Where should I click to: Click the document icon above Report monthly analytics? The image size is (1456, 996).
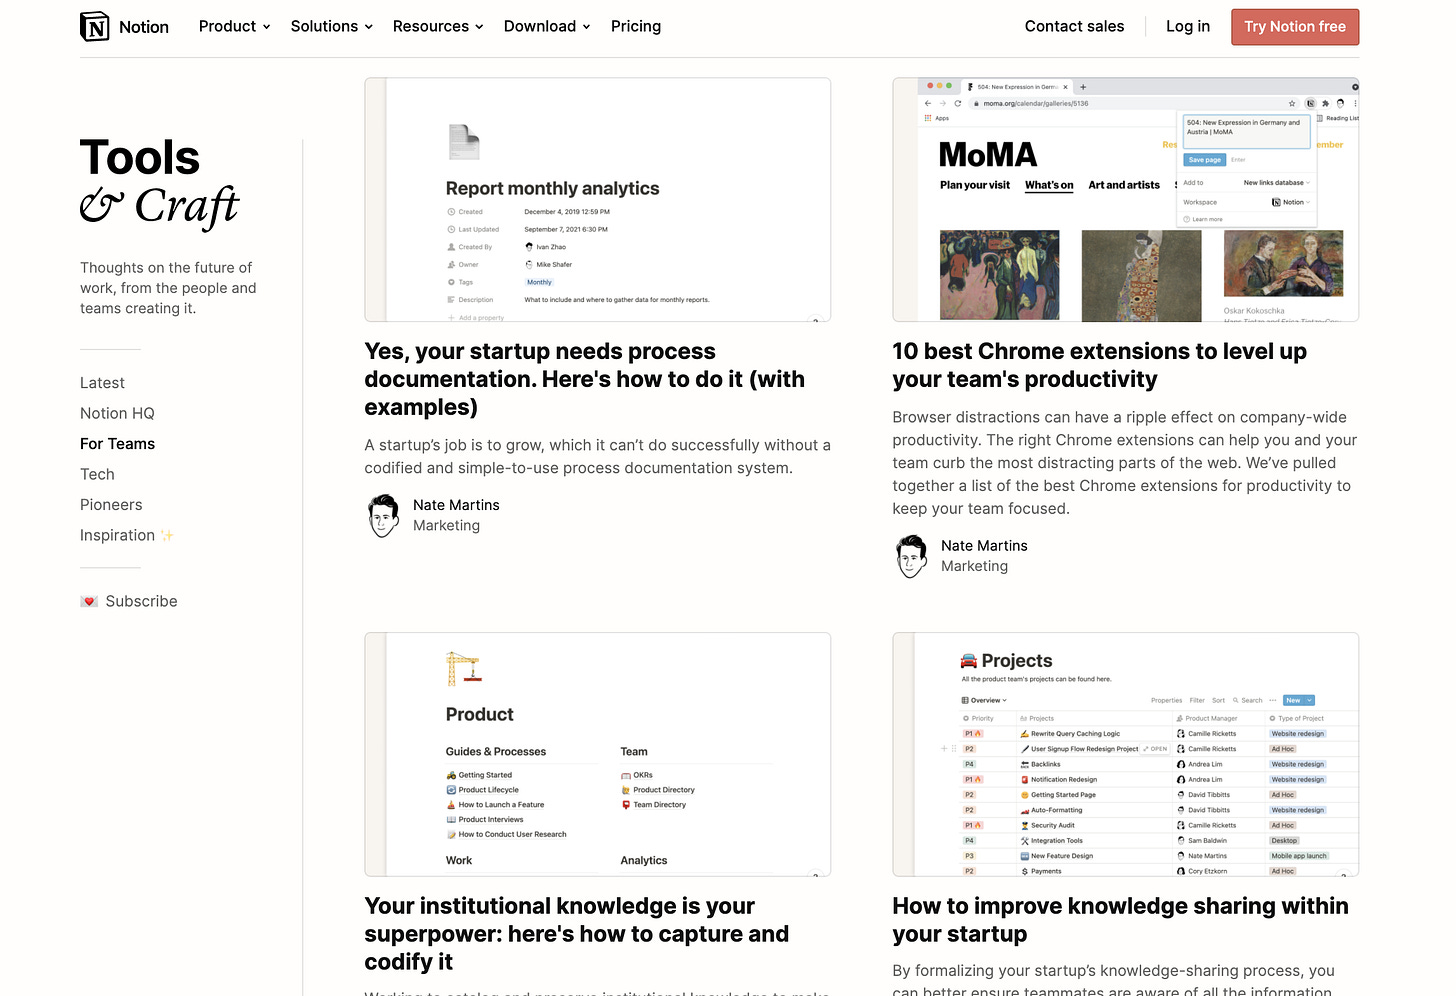(464, 142)
